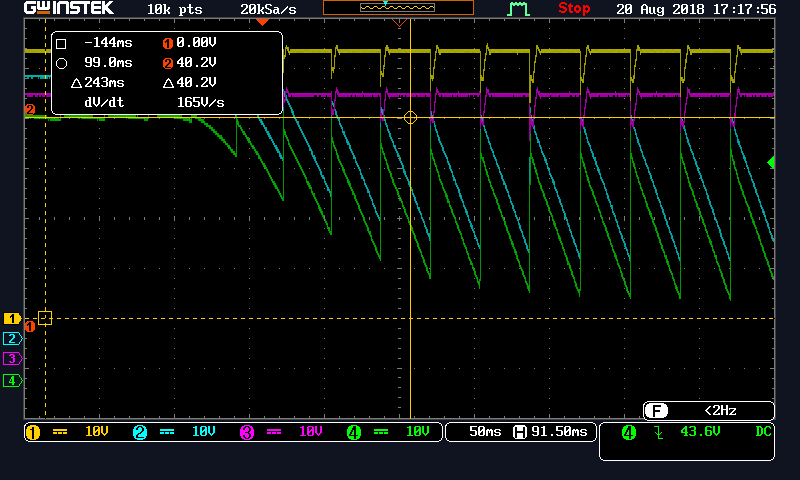This screenshot has height=480, width=800.
Task: Click the cyan channel 2 badge in bottom bar
Action: click(140, 433)
